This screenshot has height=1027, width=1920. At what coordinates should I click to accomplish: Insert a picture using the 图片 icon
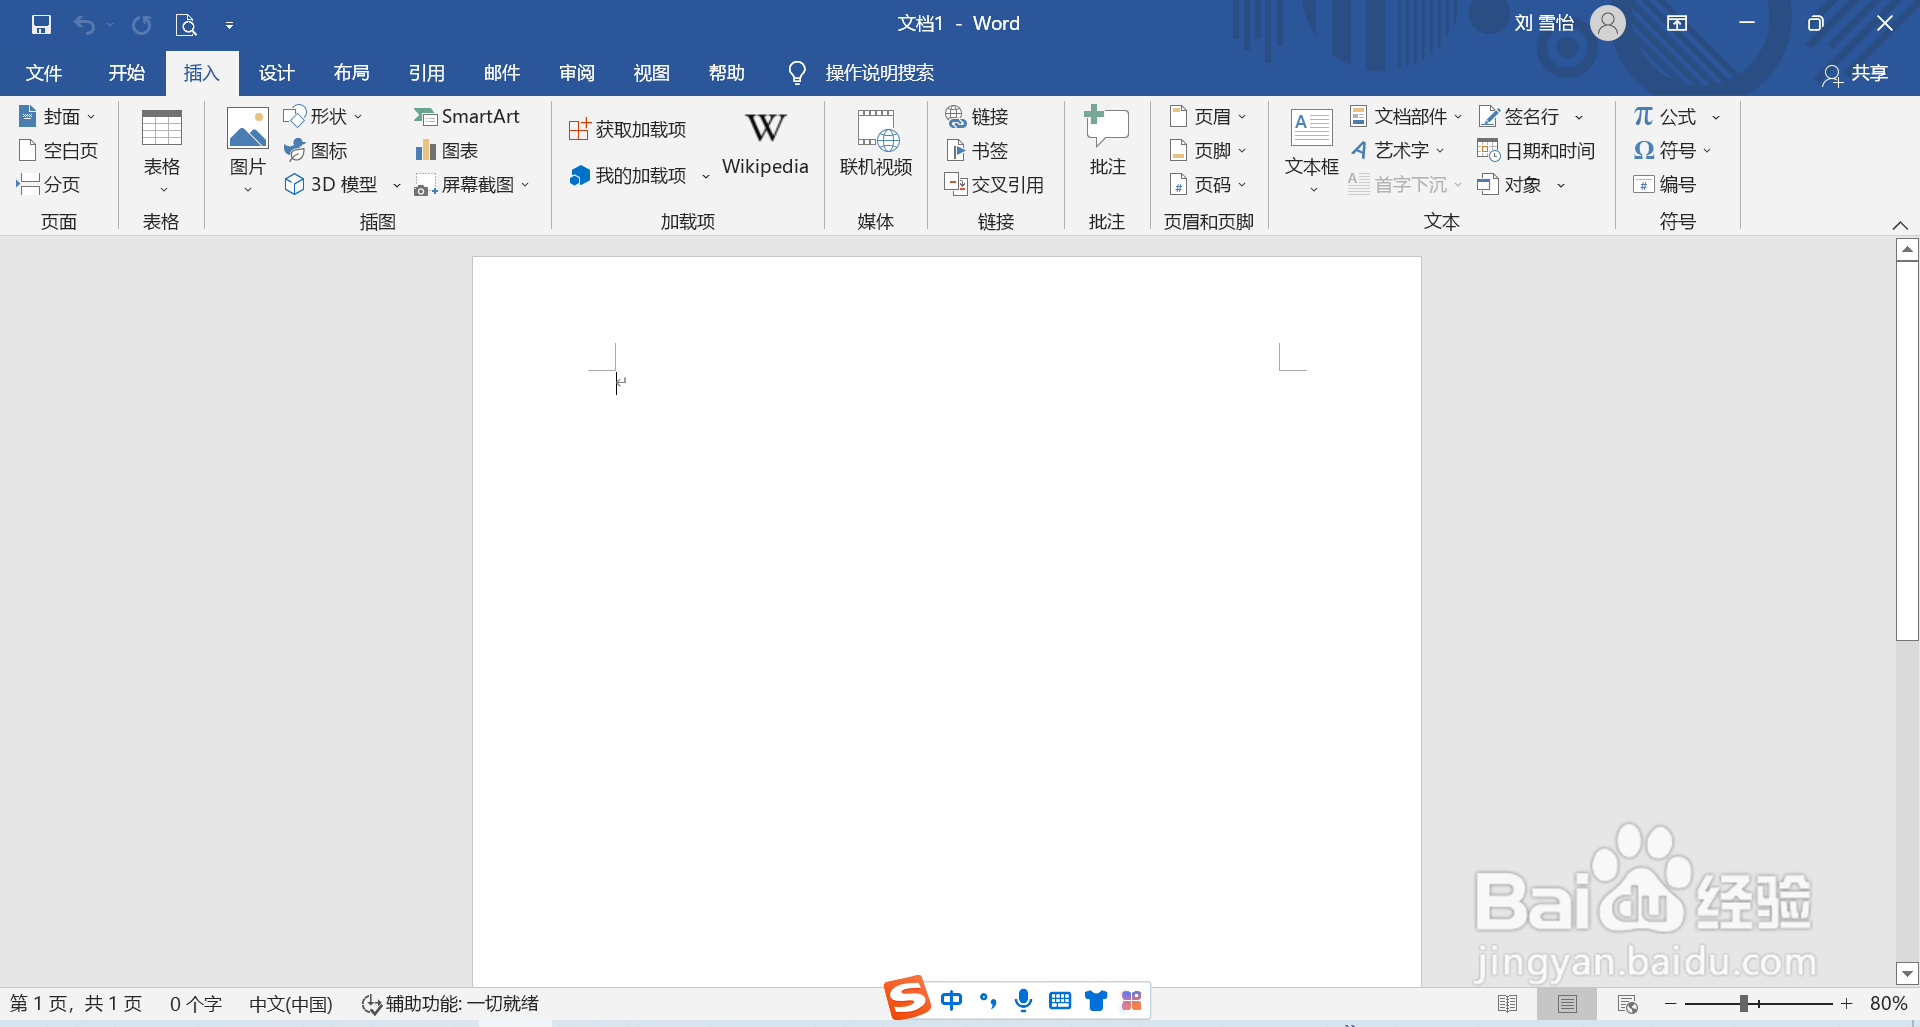246,148
